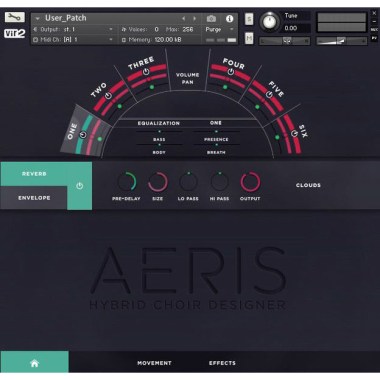Click the PRE-DELAY knob
Image resolution: width=380 pixels, height=380 pixels.
126,182
